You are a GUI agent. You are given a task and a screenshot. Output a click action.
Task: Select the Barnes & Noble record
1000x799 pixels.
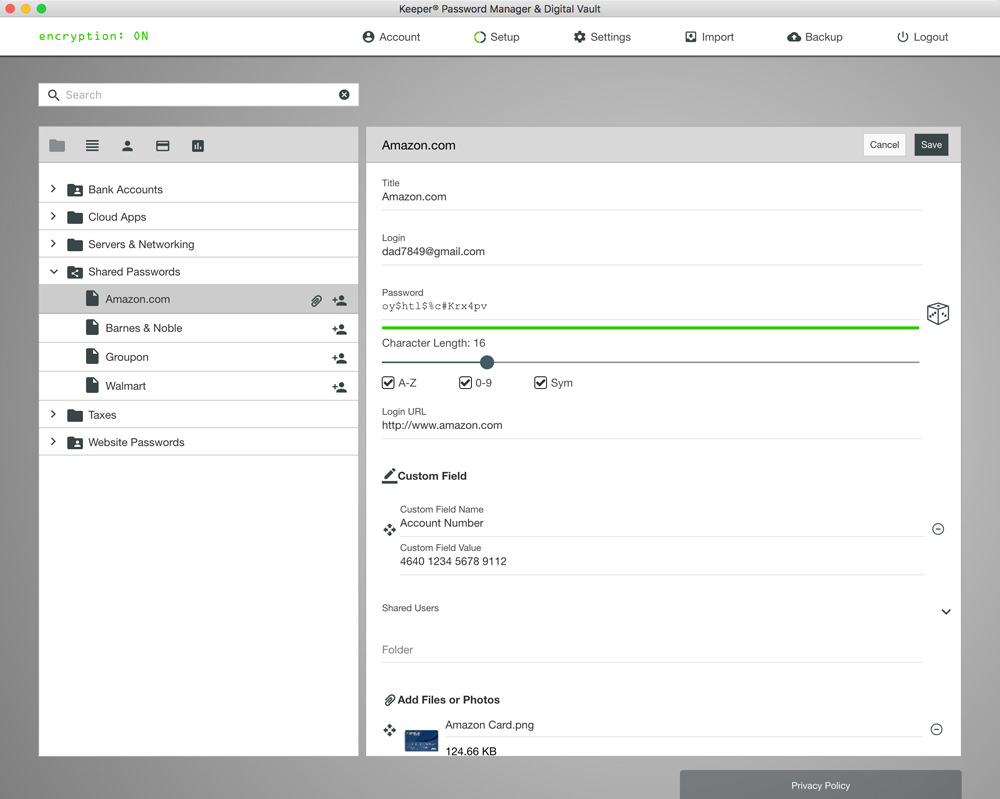198,328
